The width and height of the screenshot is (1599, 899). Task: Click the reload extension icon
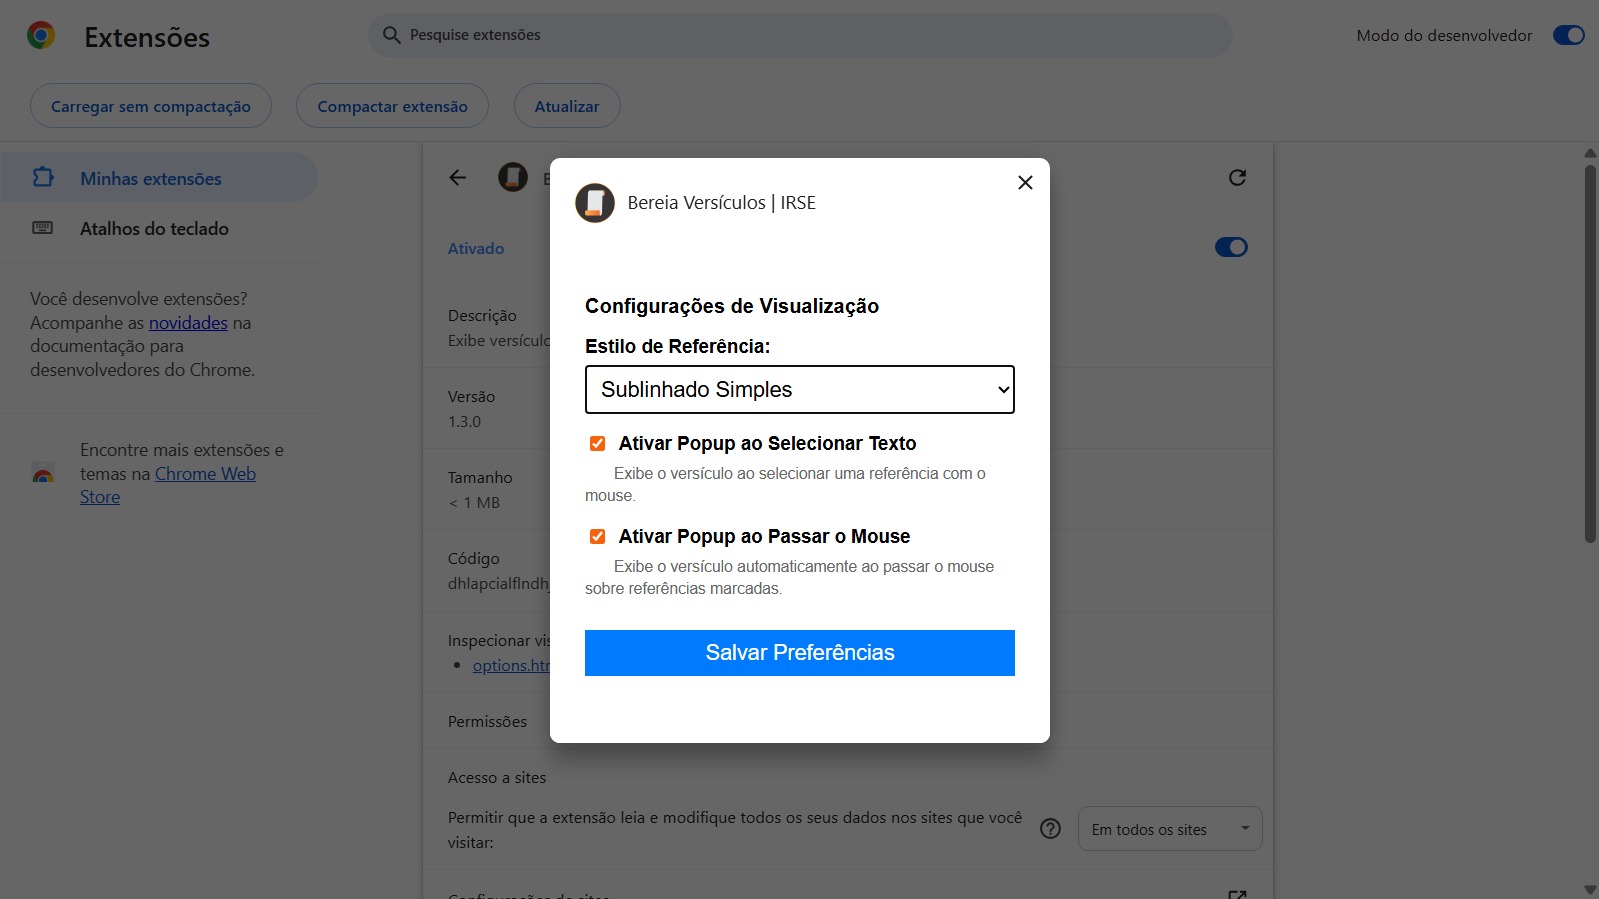point(1237,178)
